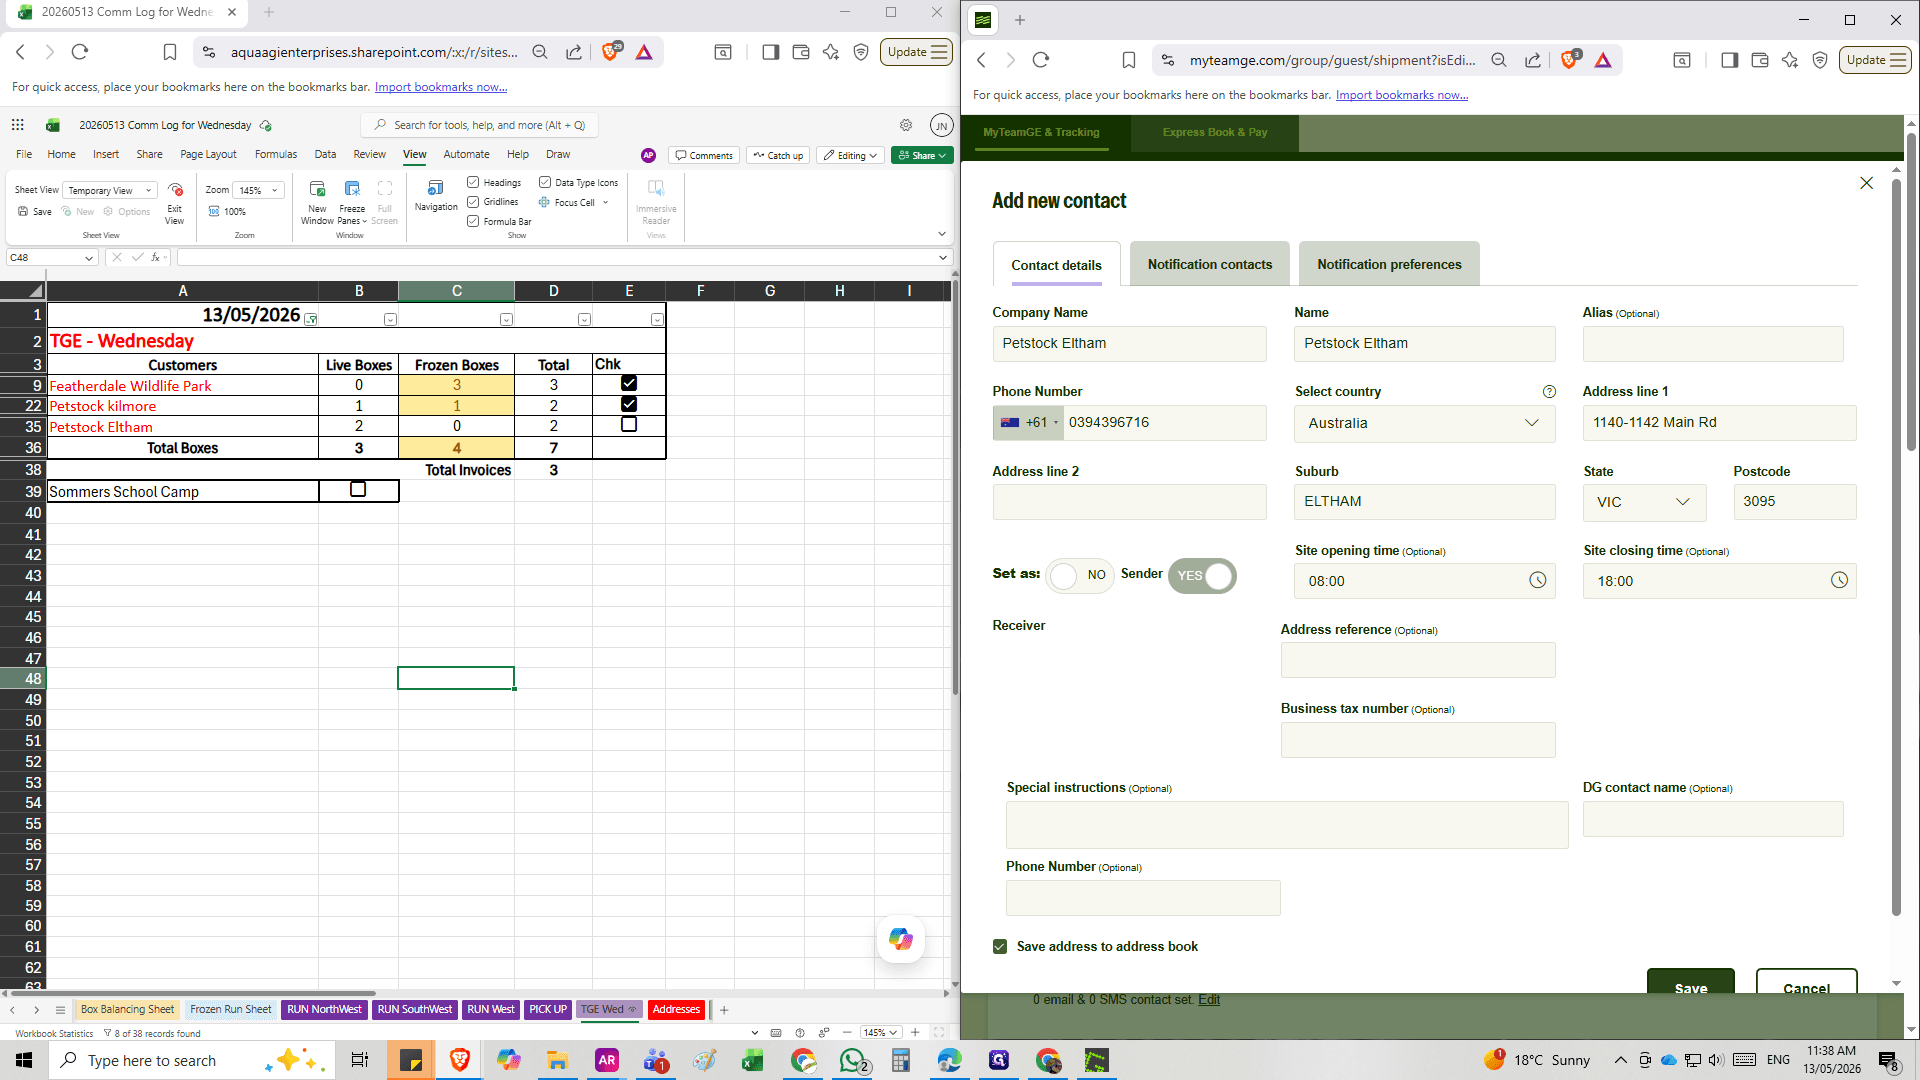Open Task View on the taskbar
The height and width of the screenshot is (1080, 1920).
pyautogui.click(x=360, y=1060)
